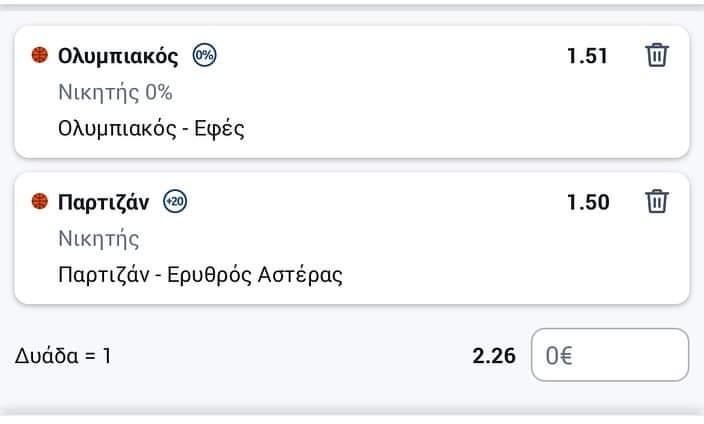Viewport: 704px width, 424px height.
Task: Click the Νικητής 0% market label
Action: [115, 93]
